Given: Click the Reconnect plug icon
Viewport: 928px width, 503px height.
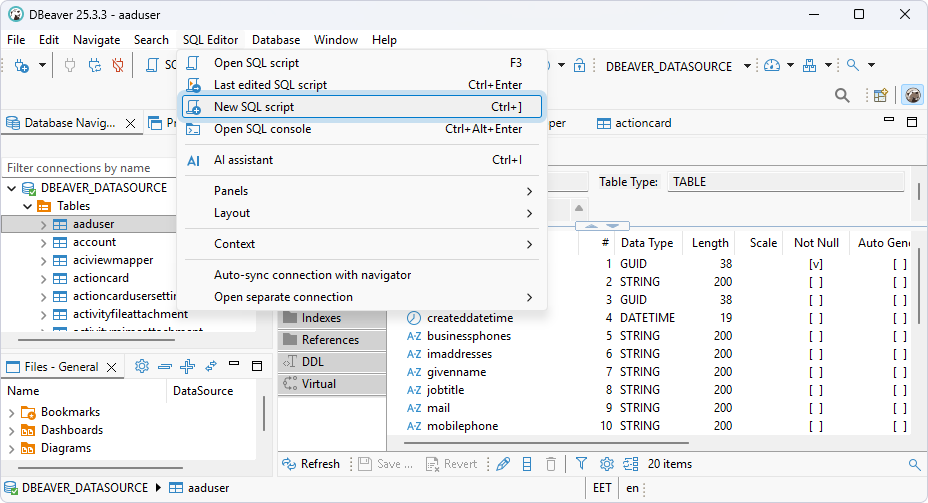Looking at the screenshot, I should (95, 65).
